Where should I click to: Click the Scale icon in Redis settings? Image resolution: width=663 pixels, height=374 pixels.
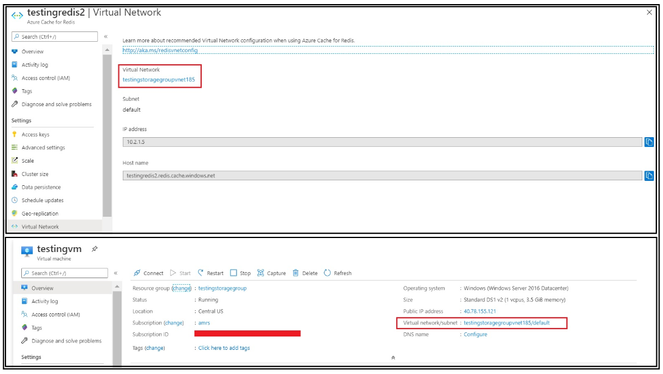click(x=15, y=161)
